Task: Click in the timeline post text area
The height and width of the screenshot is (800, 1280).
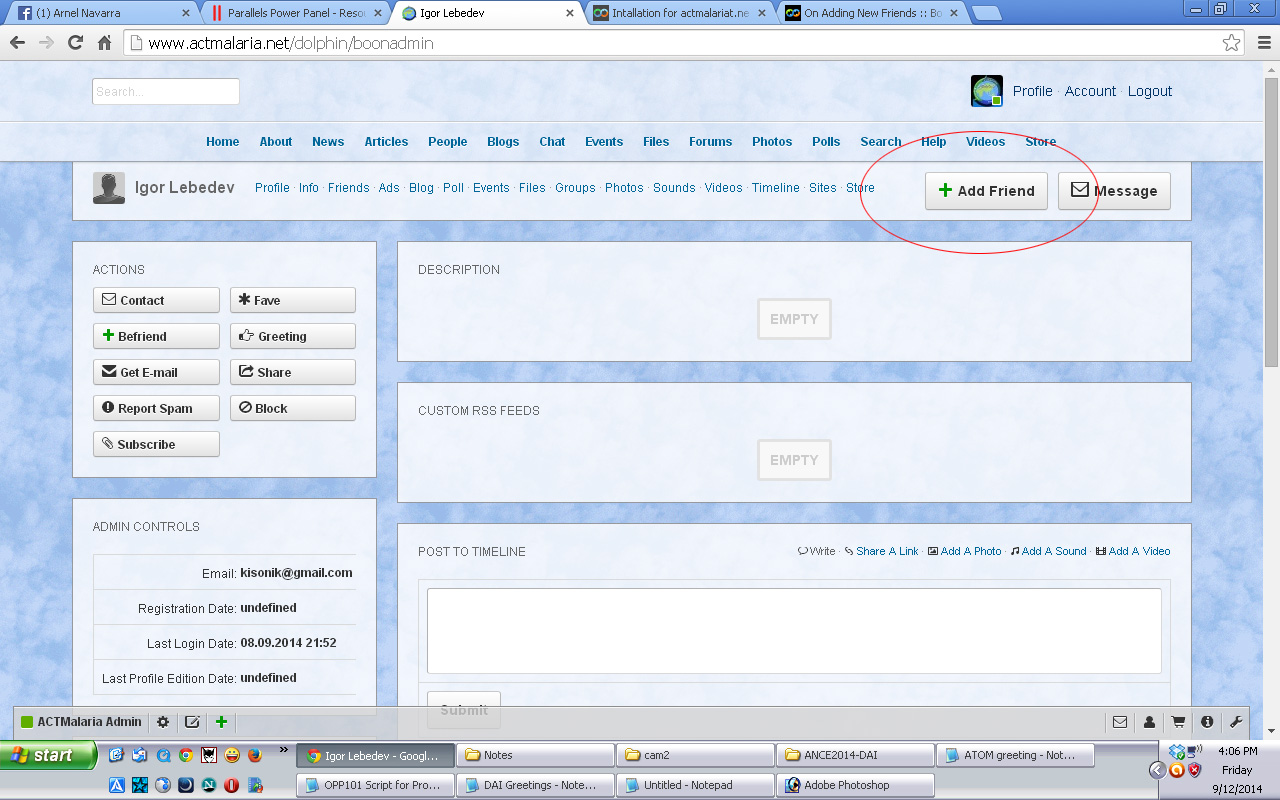Action: [794, 631]
